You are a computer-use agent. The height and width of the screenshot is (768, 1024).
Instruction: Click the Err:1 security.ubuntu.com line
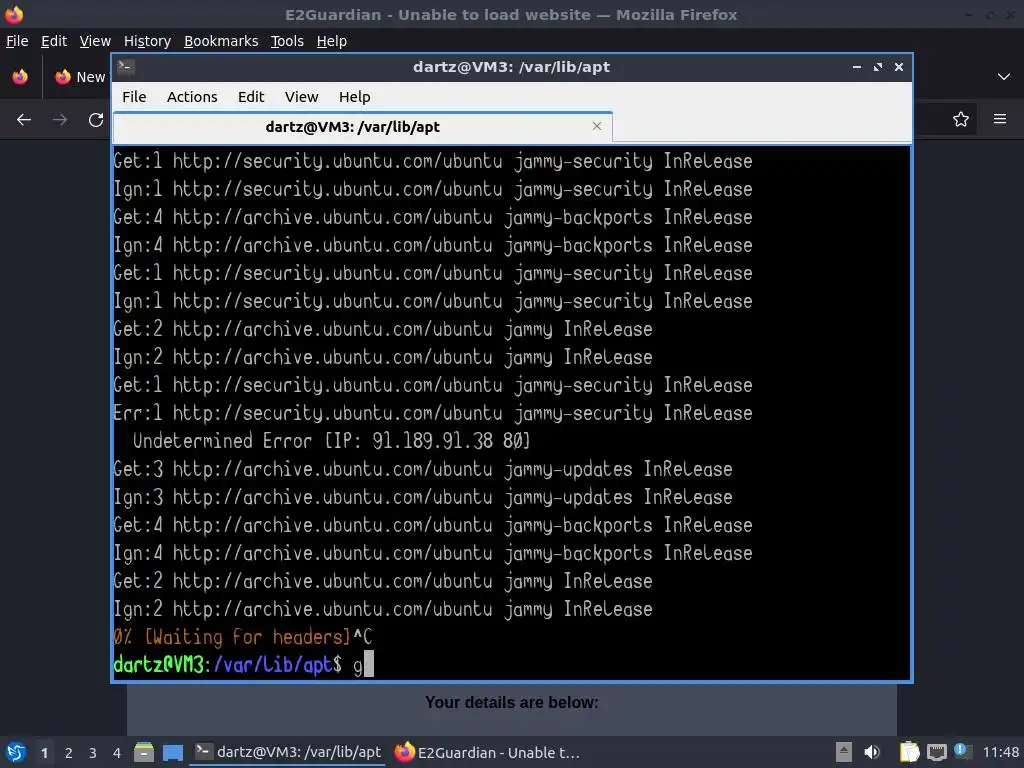tap(432, 413)
